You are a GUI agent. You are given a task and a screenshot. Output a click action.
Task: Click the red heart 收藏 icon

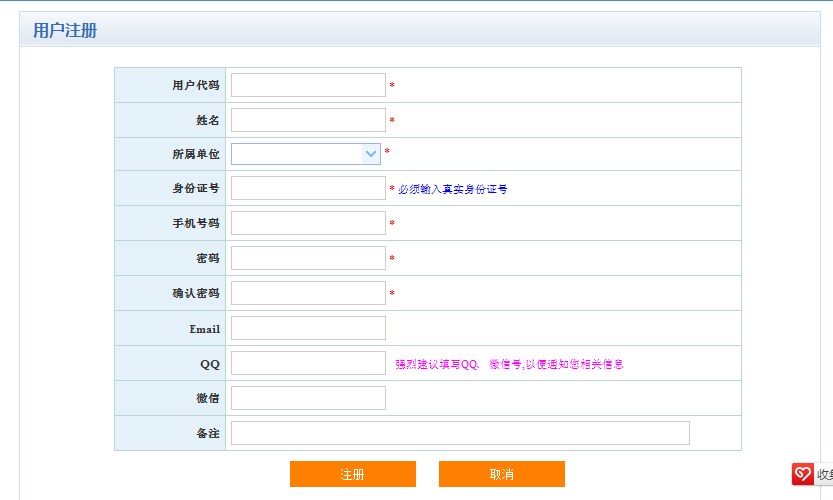click(x=802, y=474)
